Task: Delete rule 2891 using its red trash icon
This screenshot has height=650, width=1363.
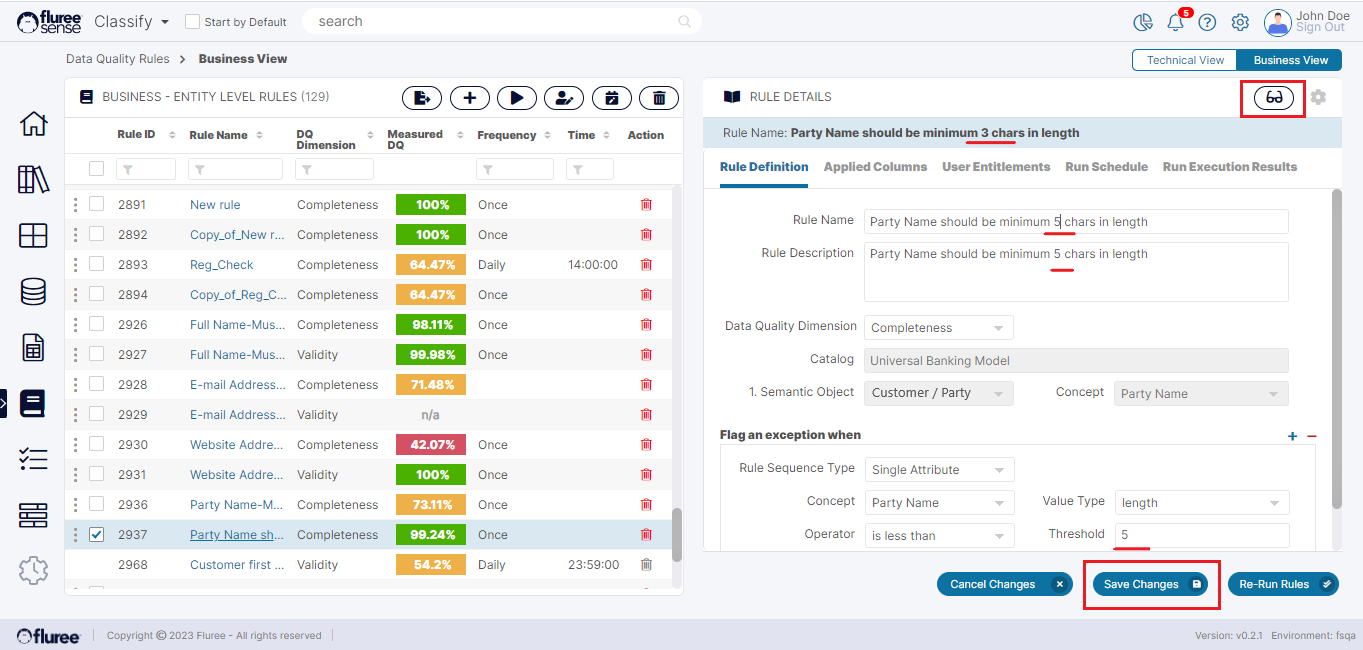Action: (x=646, y=205)
